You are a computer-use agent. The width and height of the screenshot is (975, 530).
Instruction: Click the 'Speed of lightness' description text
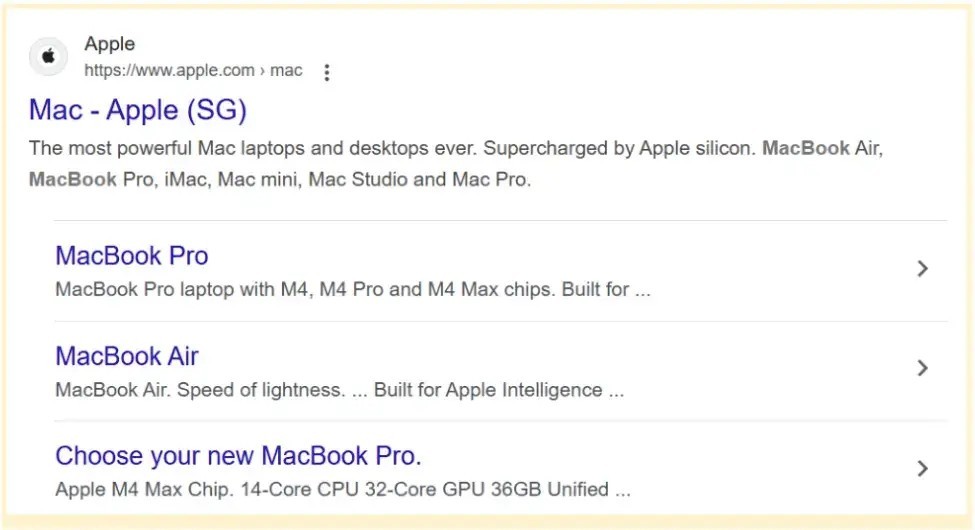(340, 390)
